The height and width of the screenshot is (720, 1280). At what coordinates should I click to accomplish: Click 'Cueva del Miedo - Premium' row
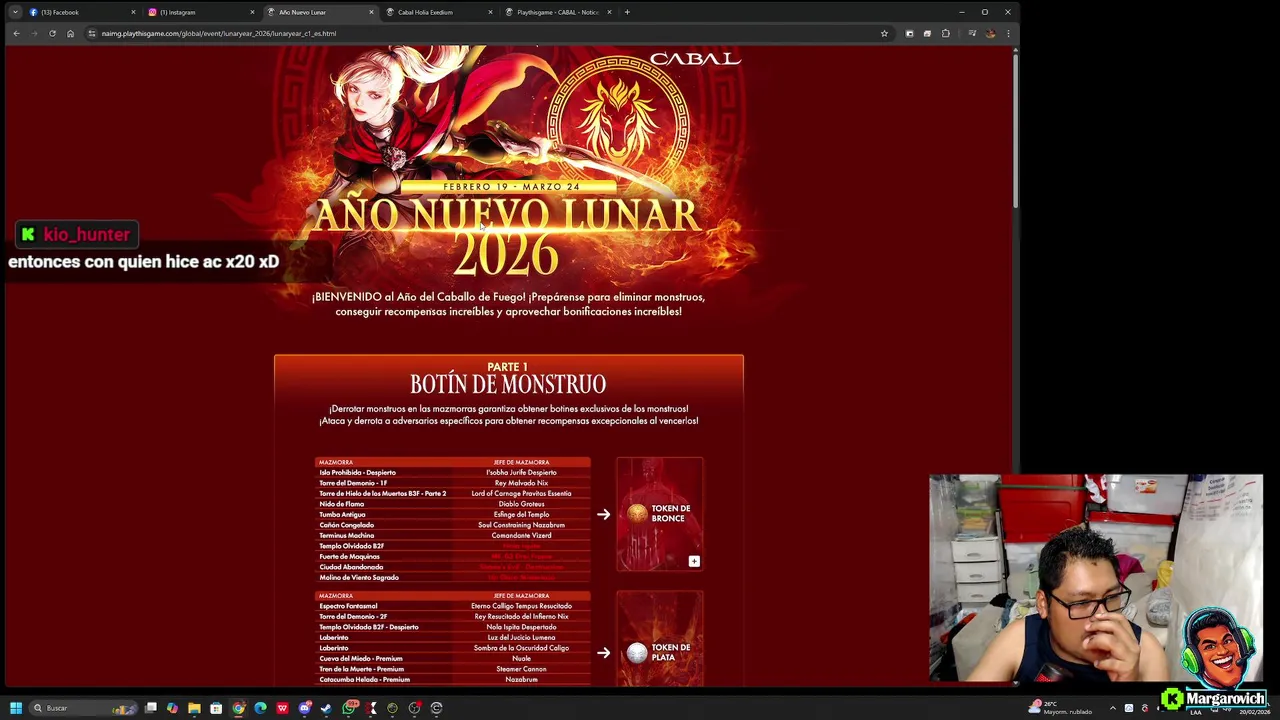tap(453, 658)
